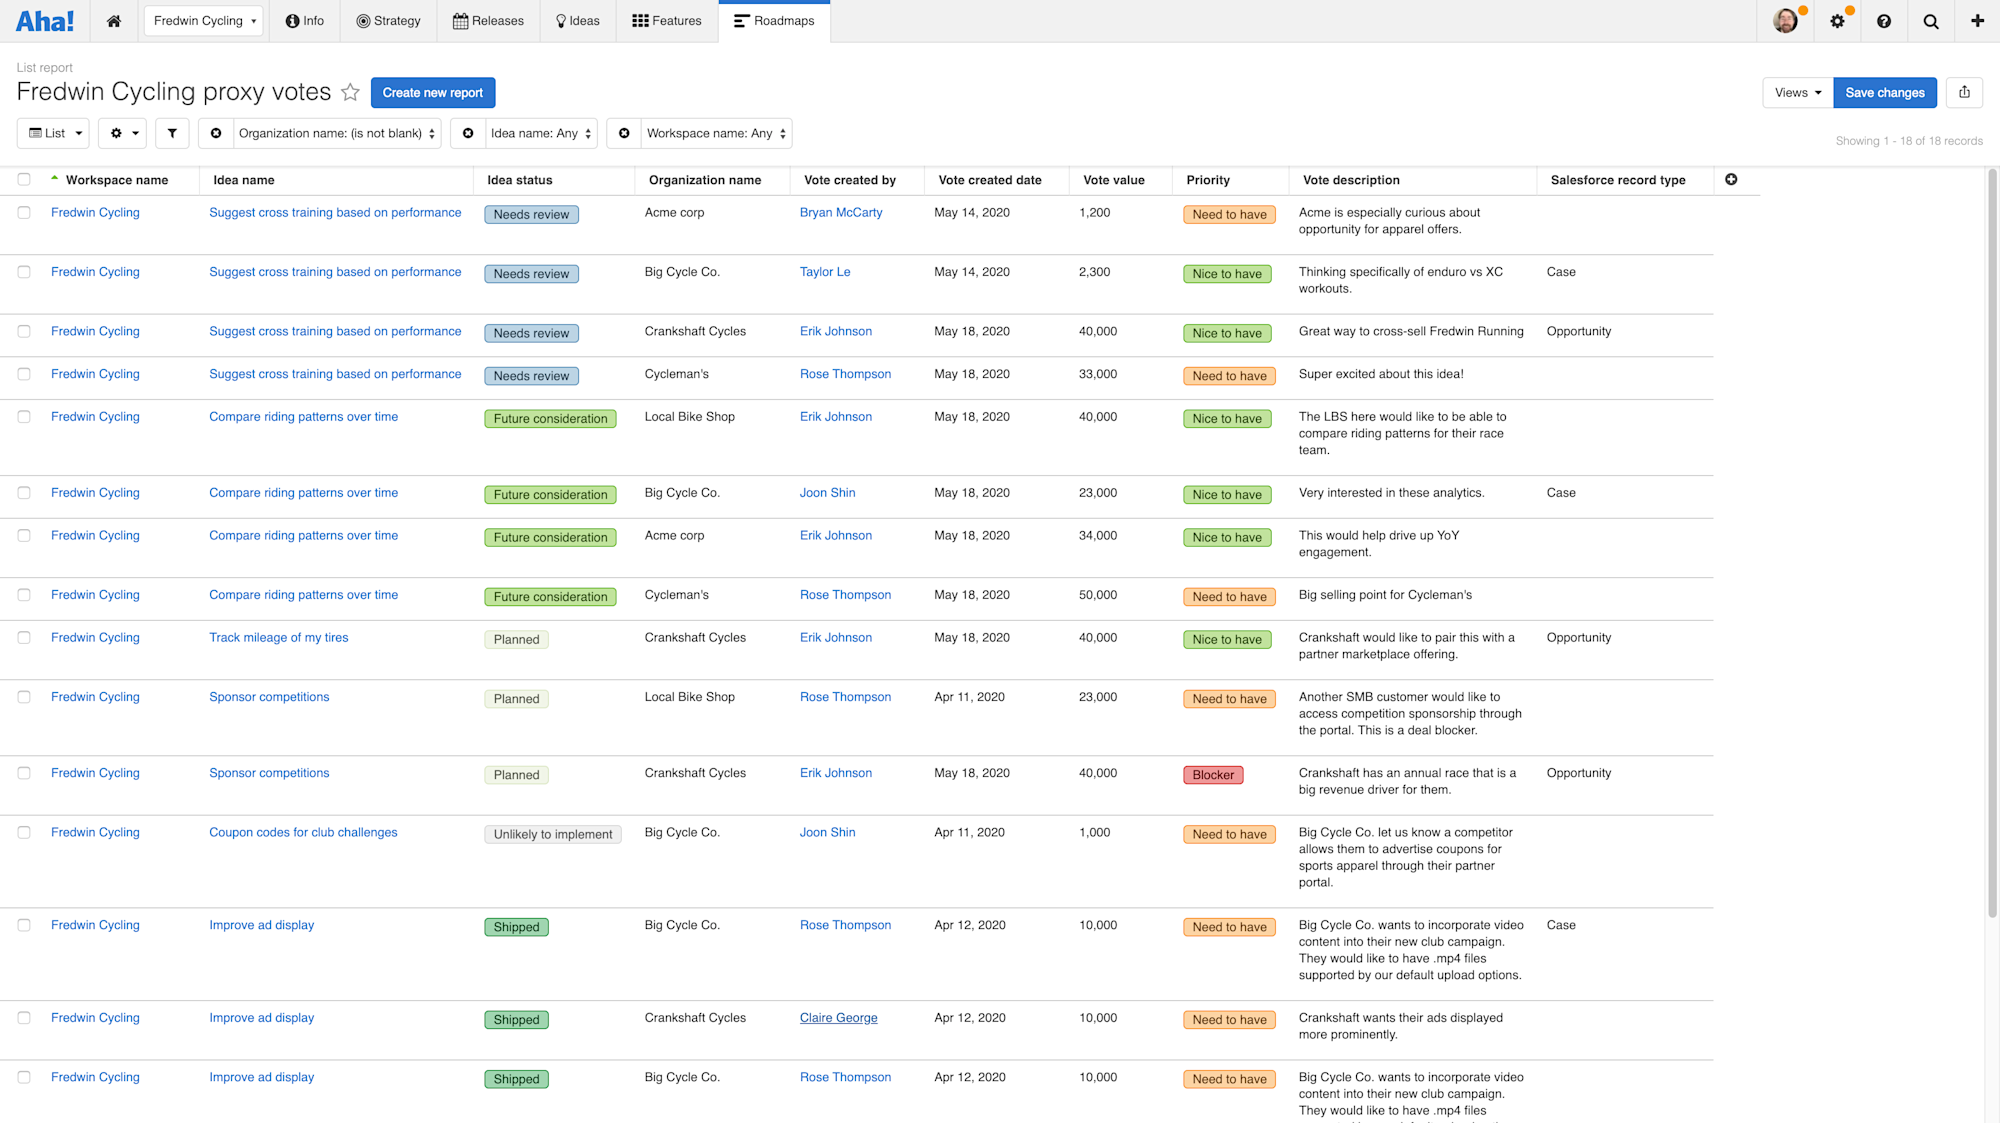
Task: Switch to the Roadmaps tab
Action: (x=774, y=20)
